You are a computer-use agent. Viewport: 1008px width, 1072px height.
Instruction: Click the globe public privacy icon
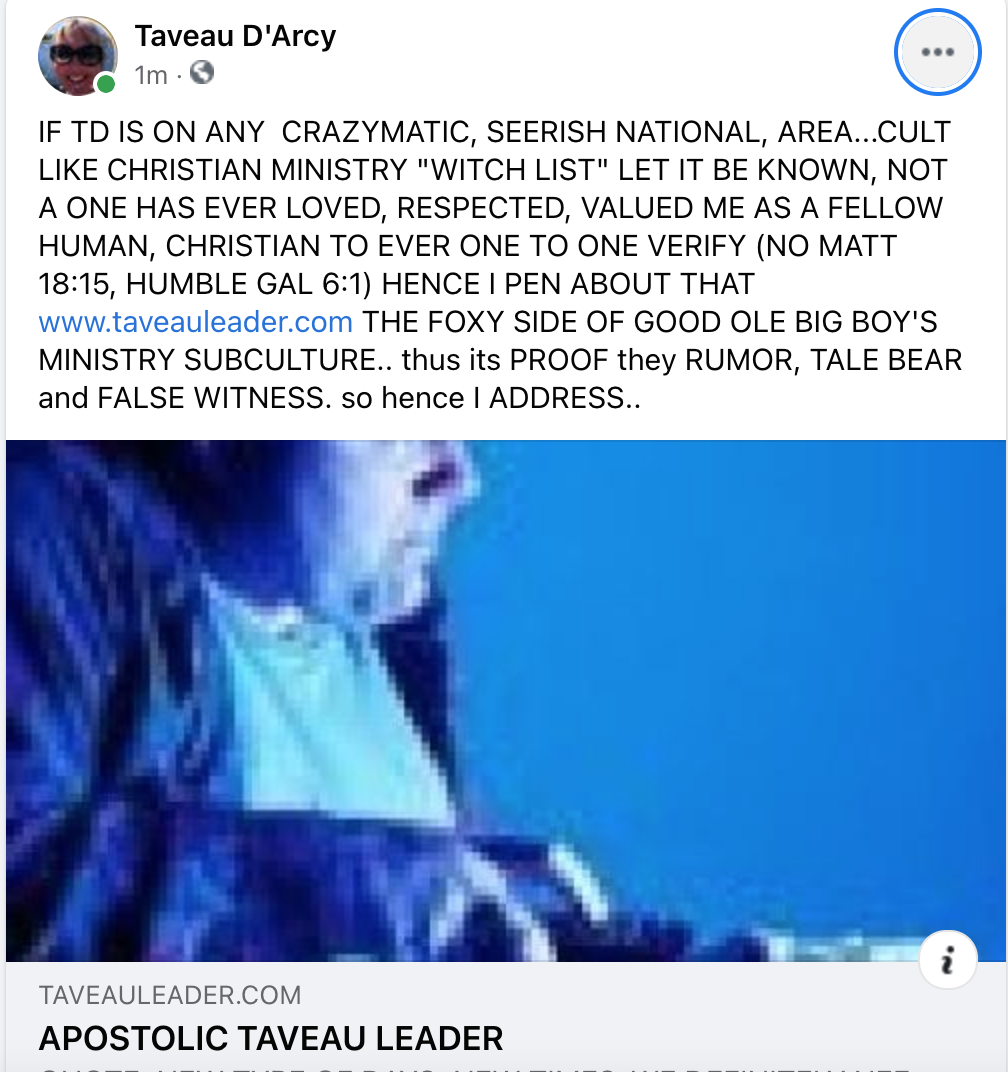202,72
